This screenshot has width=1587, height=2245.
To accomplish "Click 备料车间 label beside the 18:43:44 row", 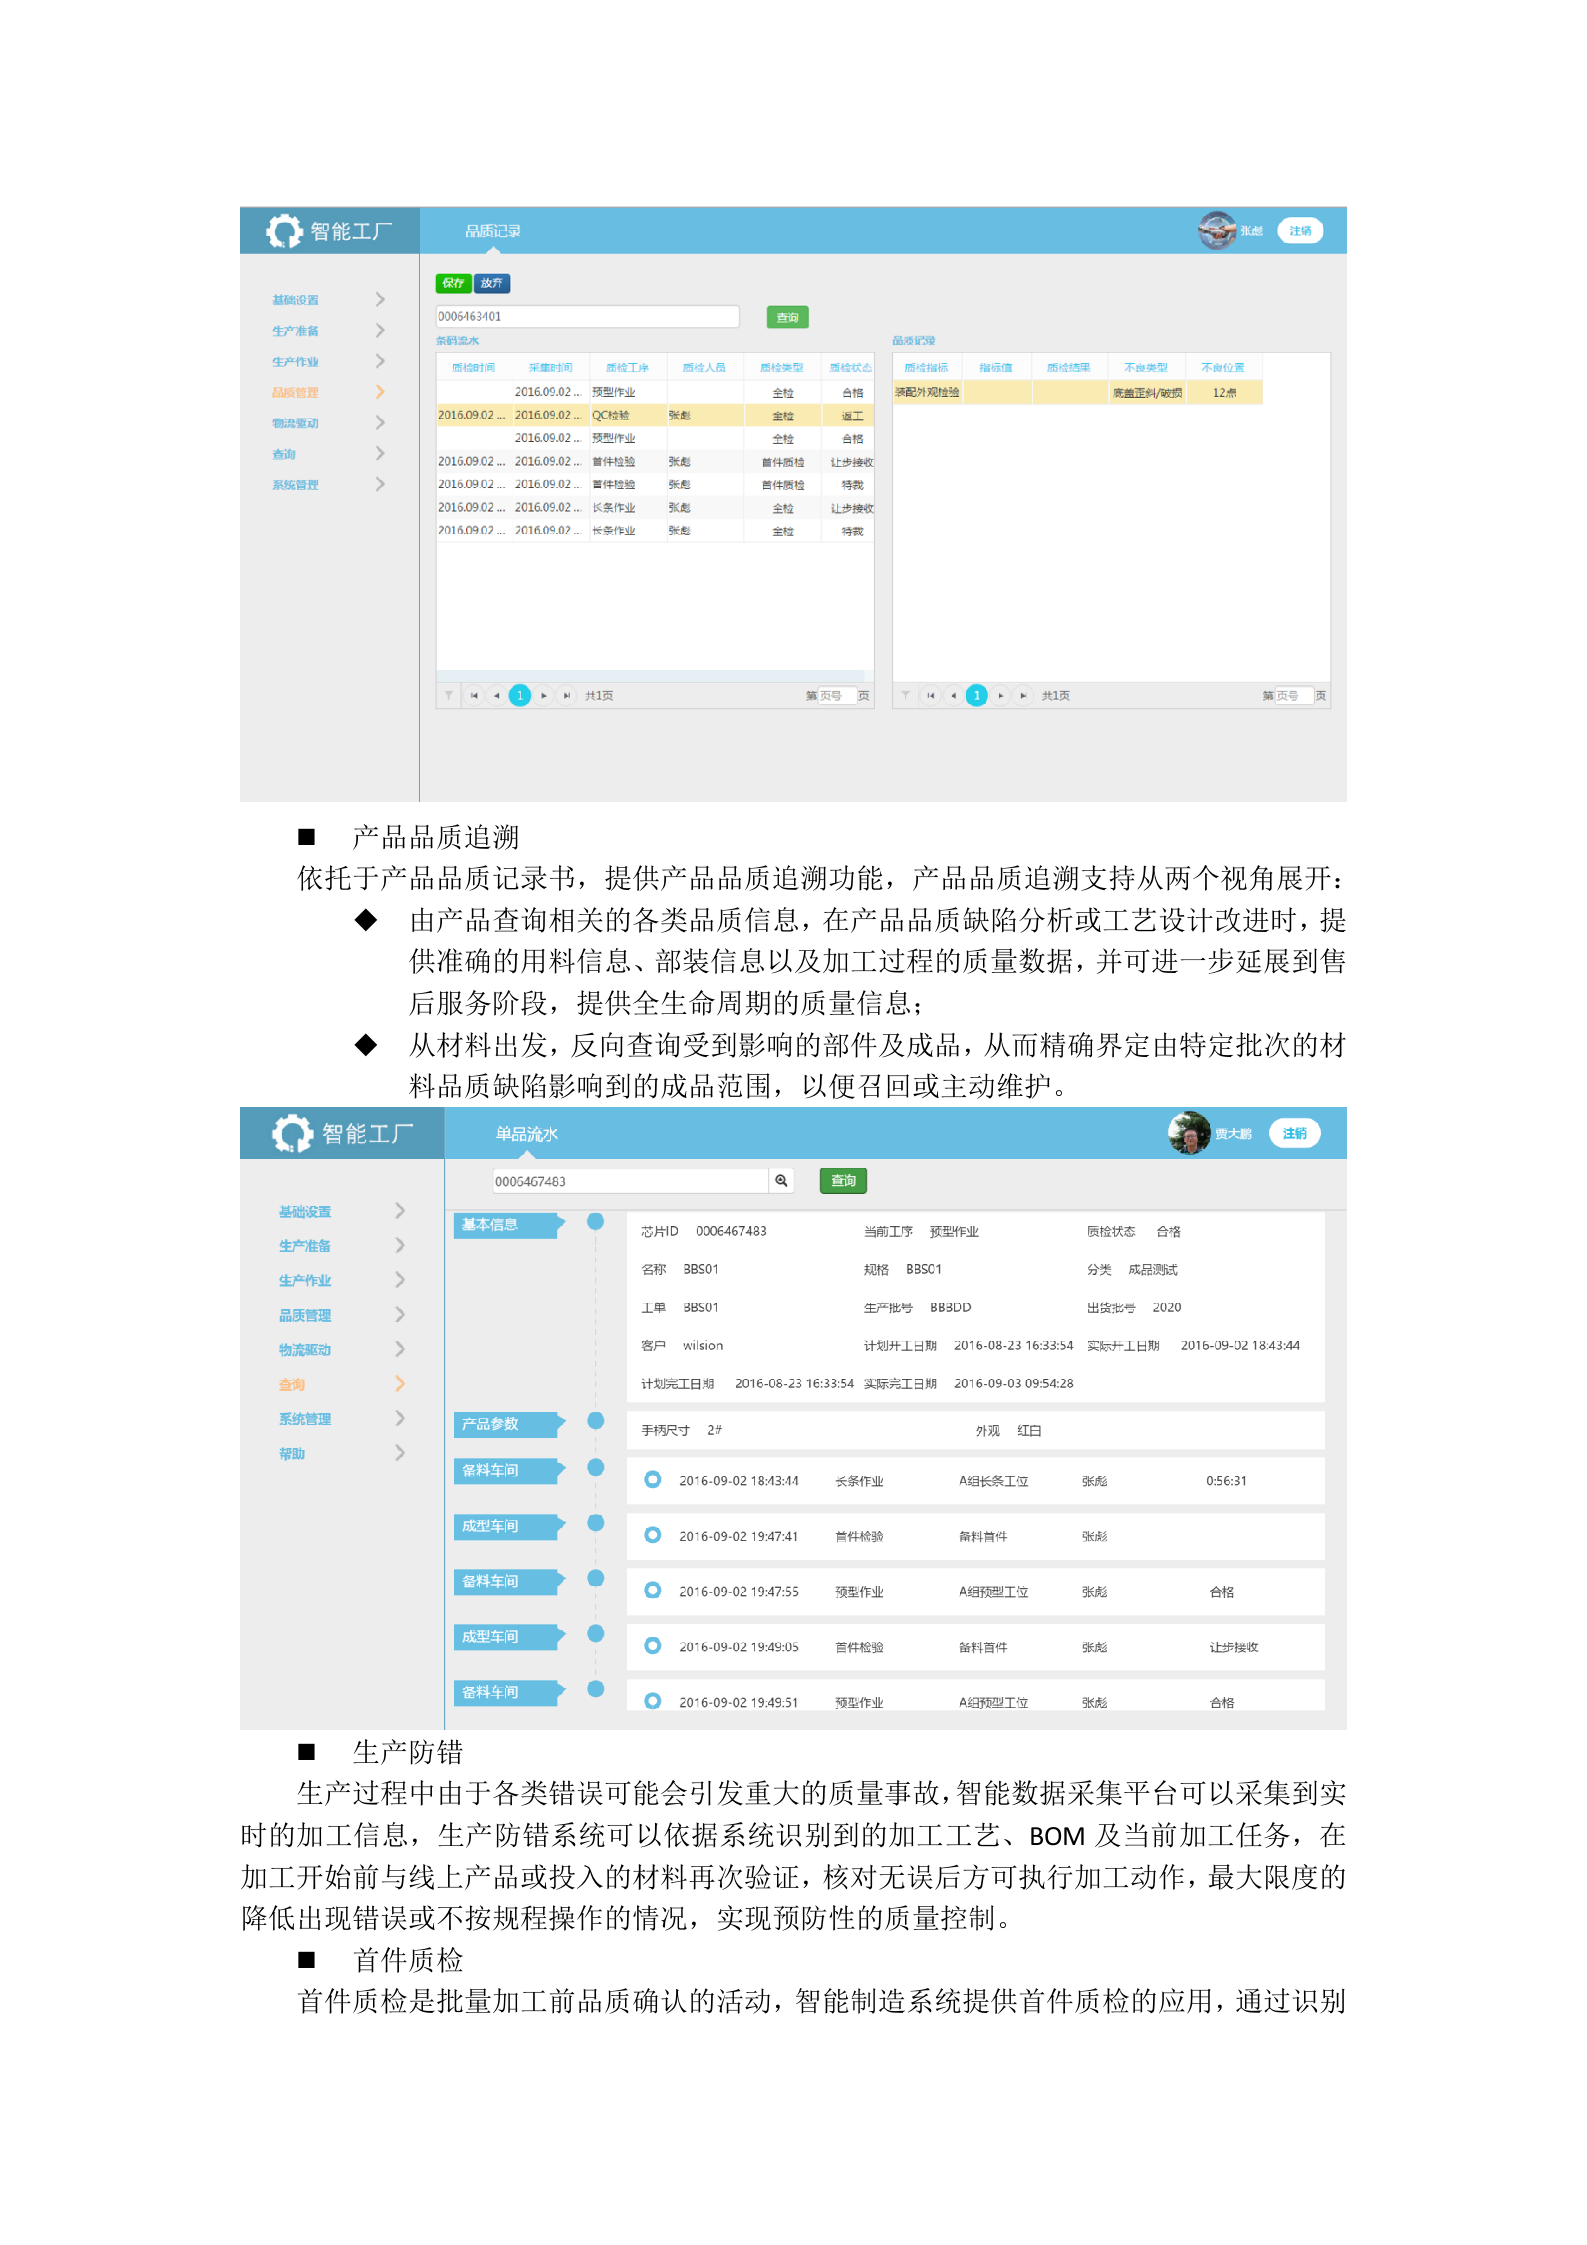I will (510, 1469).
